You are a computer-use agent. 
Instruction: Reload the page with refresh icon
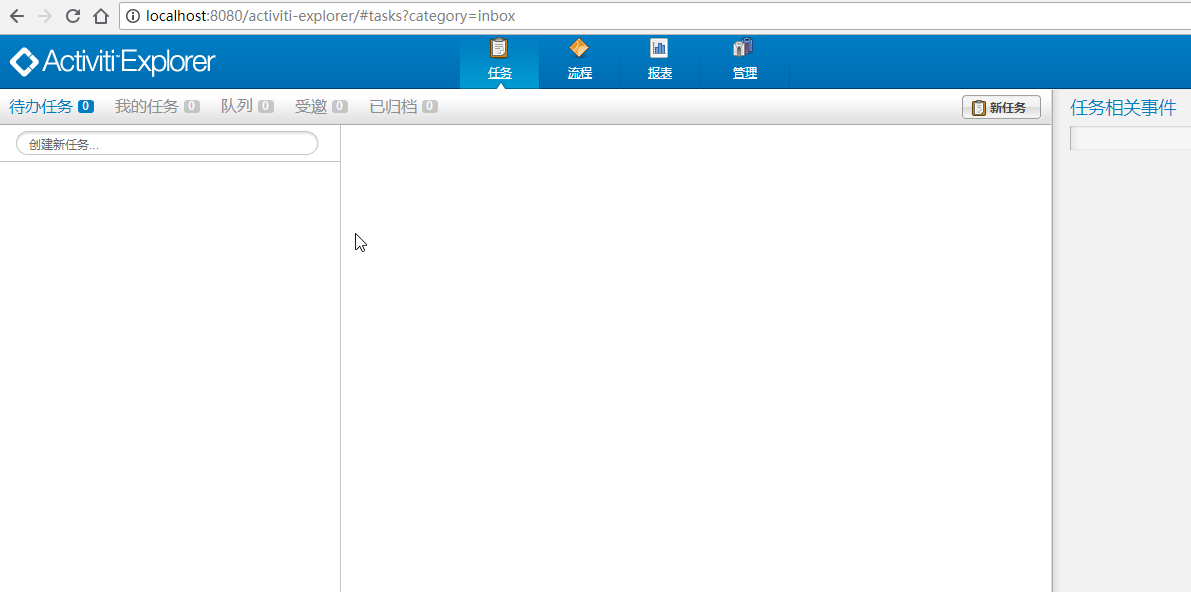point(73,16)
